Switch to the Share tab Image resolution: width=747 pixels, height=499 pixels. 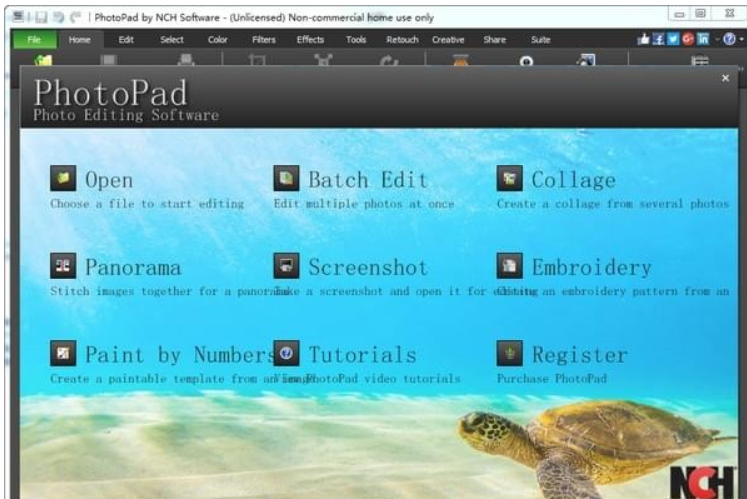click(x=495, y=40)
